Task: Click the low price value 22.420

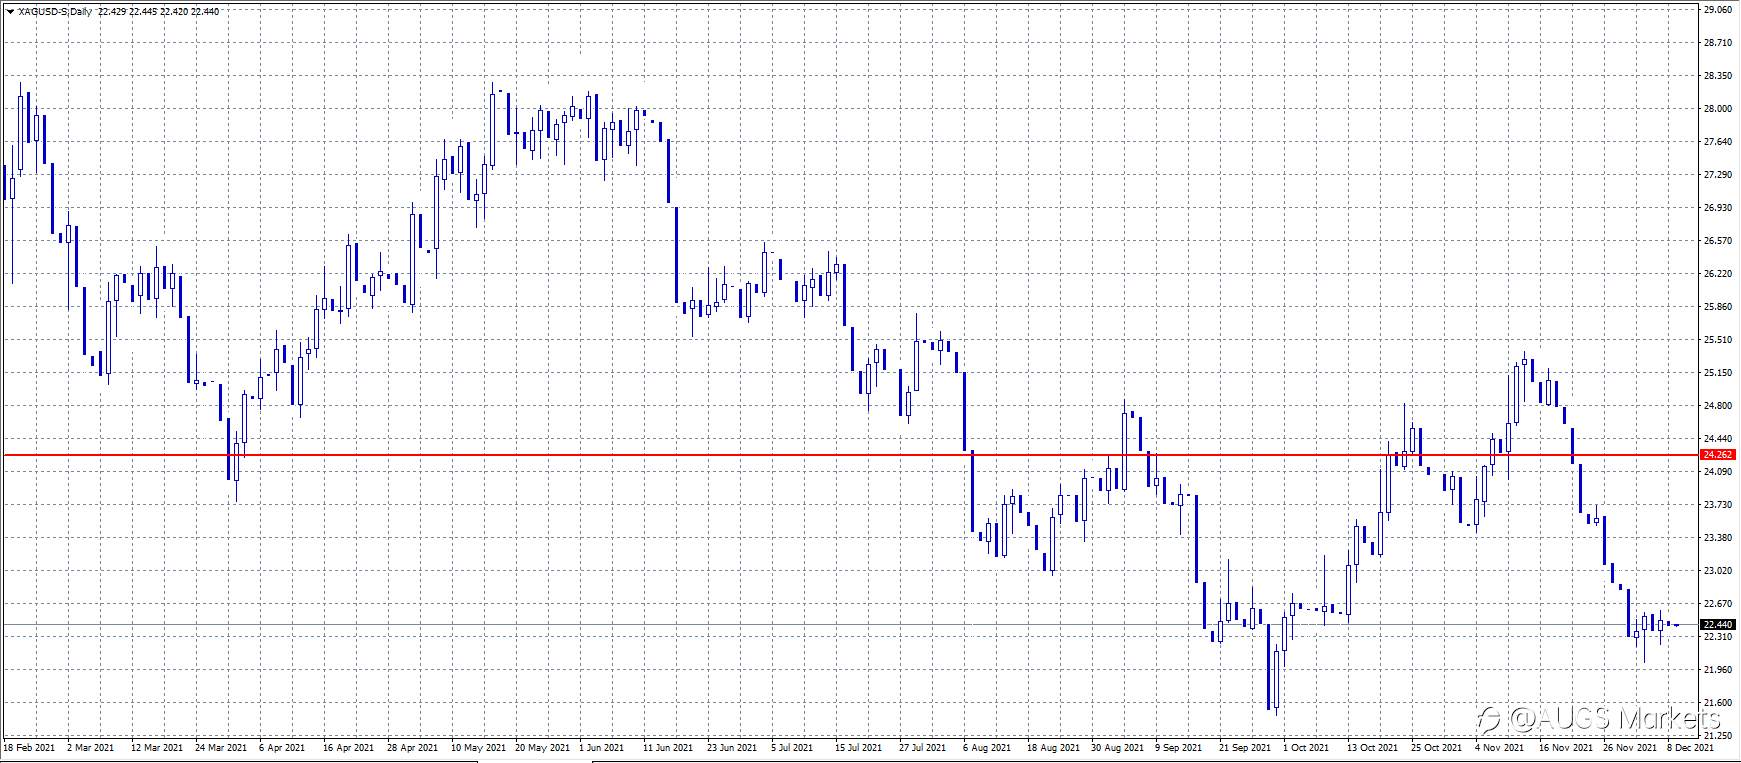Action: pyautogui.click(x=174, y=11)
